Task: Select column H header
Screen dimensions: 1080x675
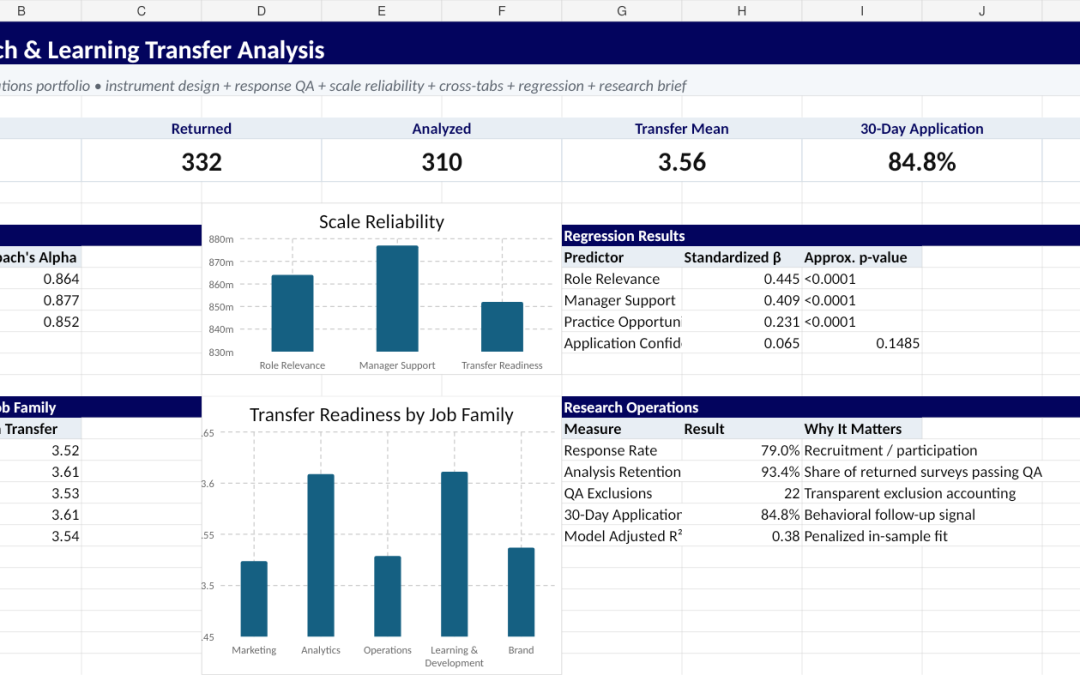Action: coord(742,10)
